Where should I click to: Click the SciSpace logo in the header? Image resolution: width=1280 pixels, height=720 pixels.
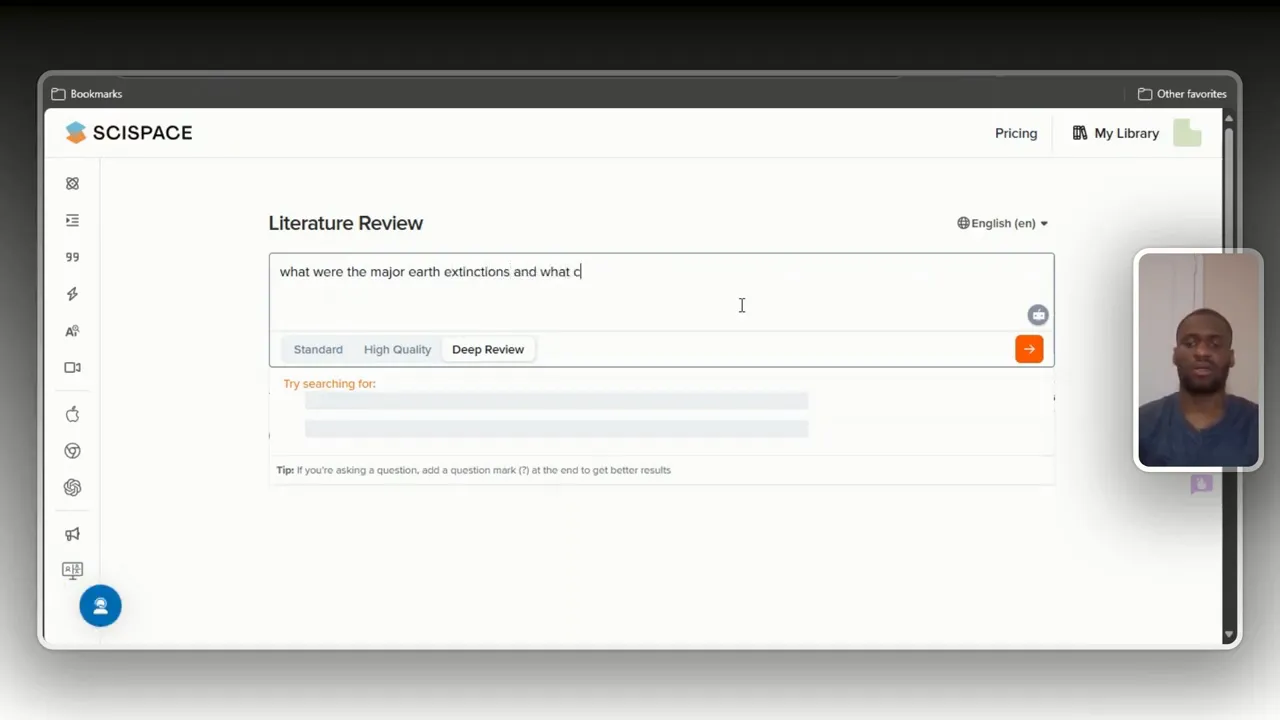[x=128, y=132]
